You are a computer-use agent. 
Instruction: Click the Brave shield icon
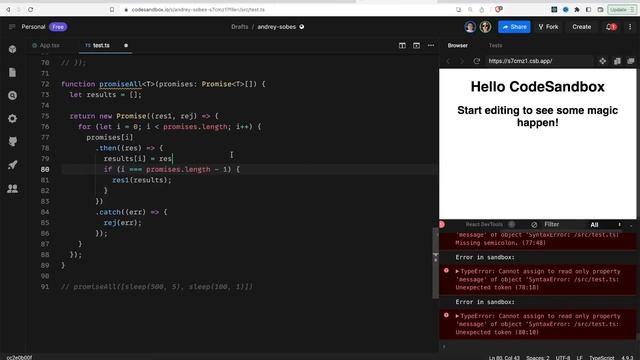point(498,9)
